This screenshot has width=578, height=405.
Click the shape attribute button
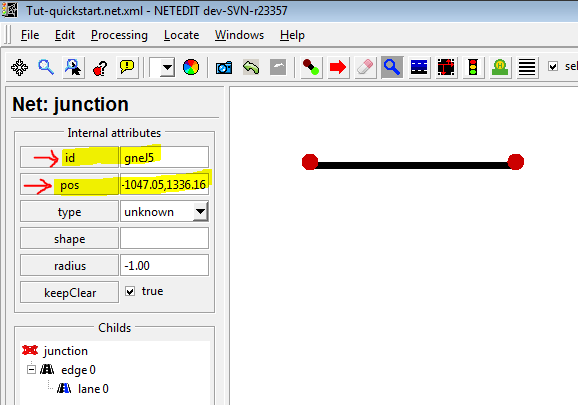click(69, 238)
